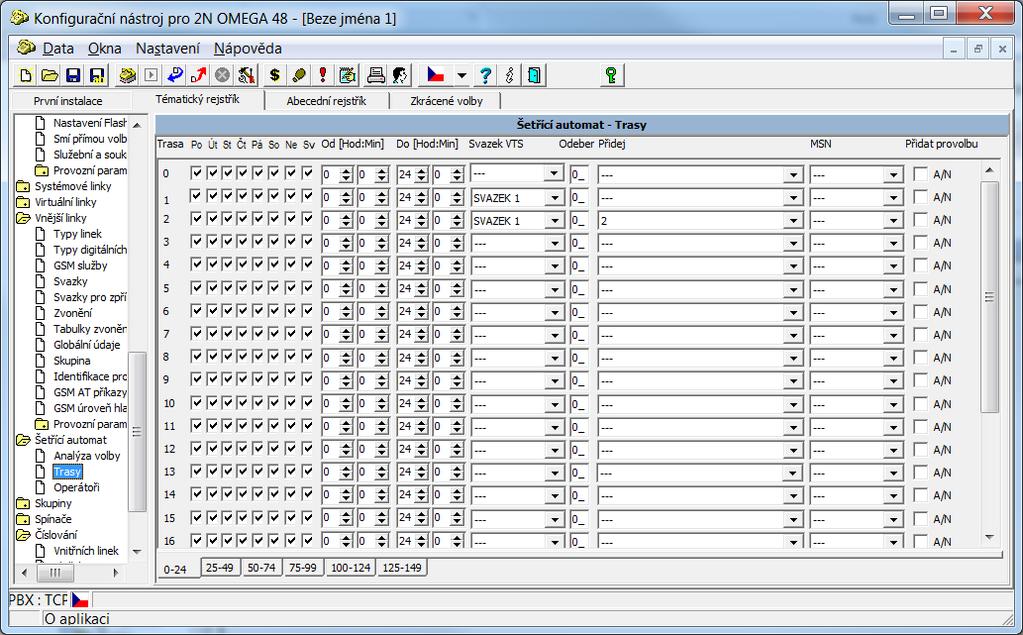
Task: Open Přidej dropdown for Trasa 13
Action: click(793, 472)
